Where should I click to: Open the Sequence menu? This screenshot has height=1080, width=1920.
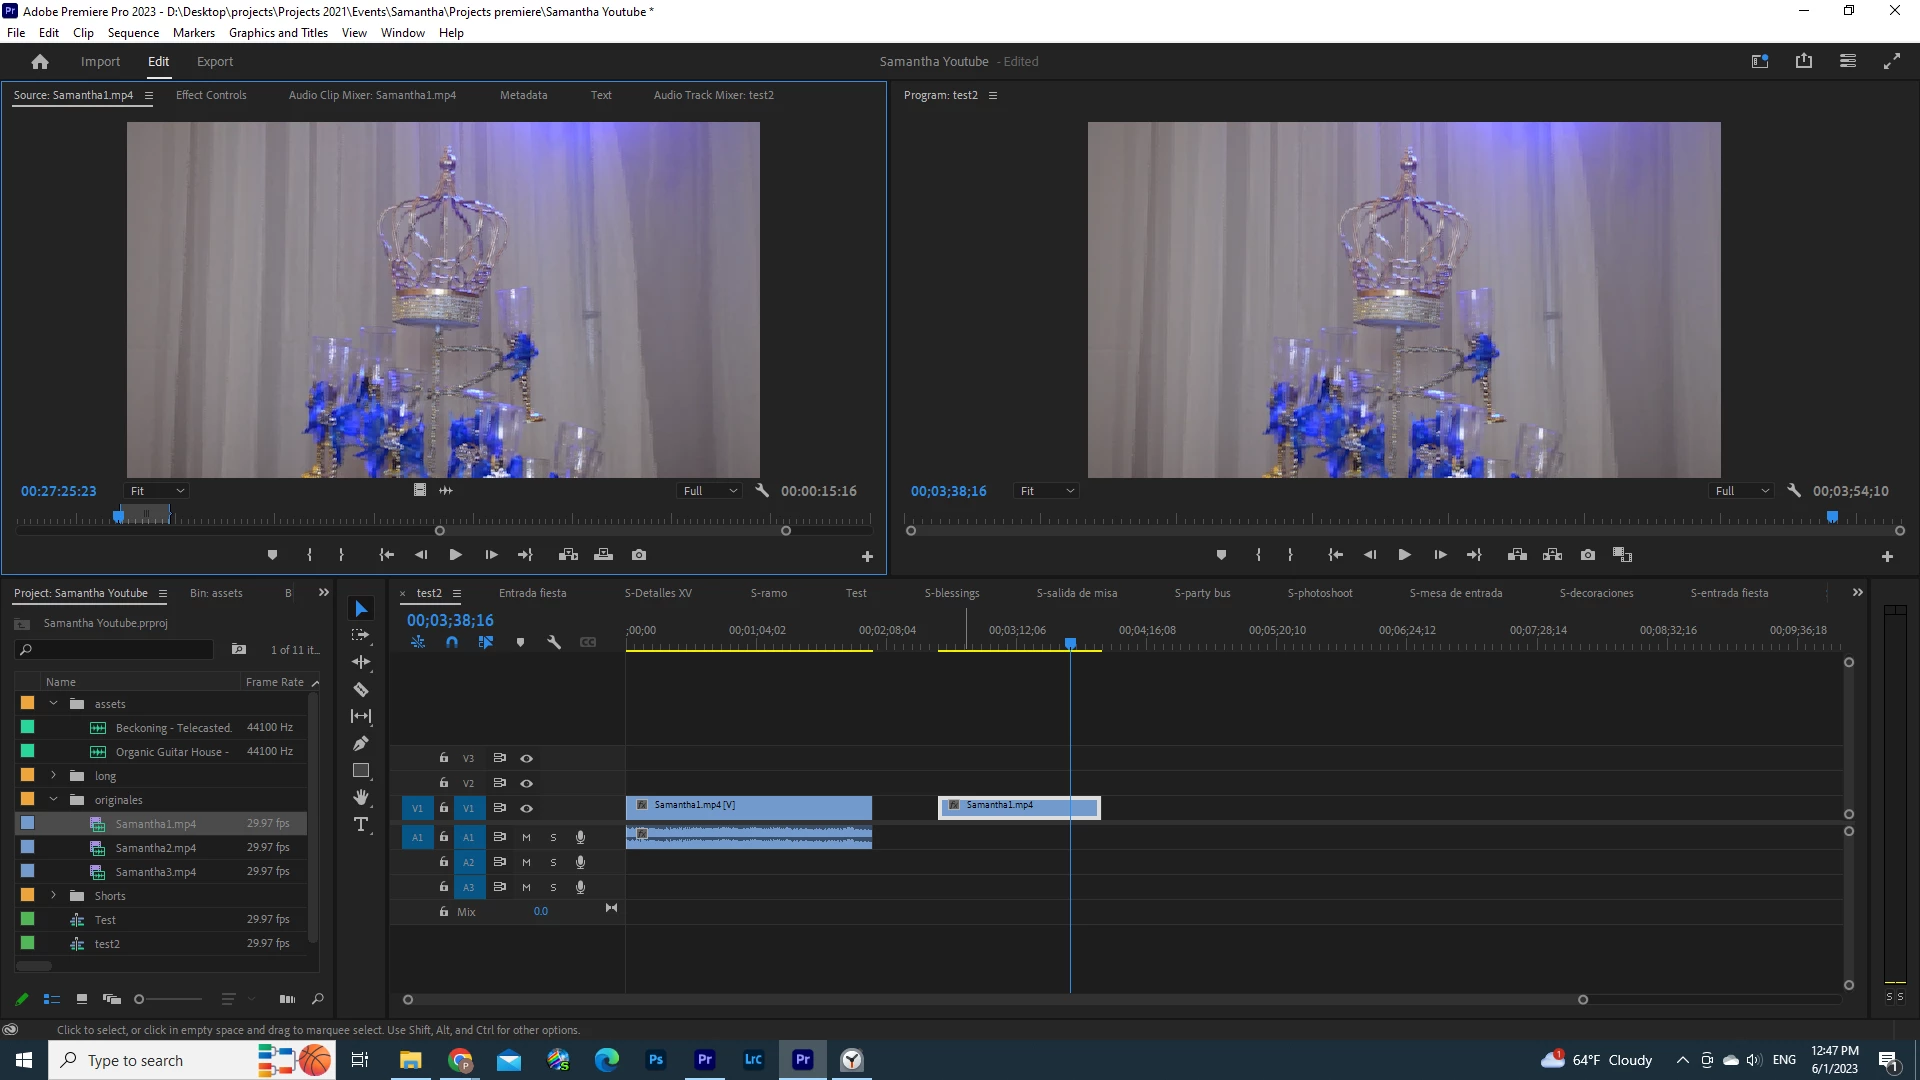pos(133,33)
